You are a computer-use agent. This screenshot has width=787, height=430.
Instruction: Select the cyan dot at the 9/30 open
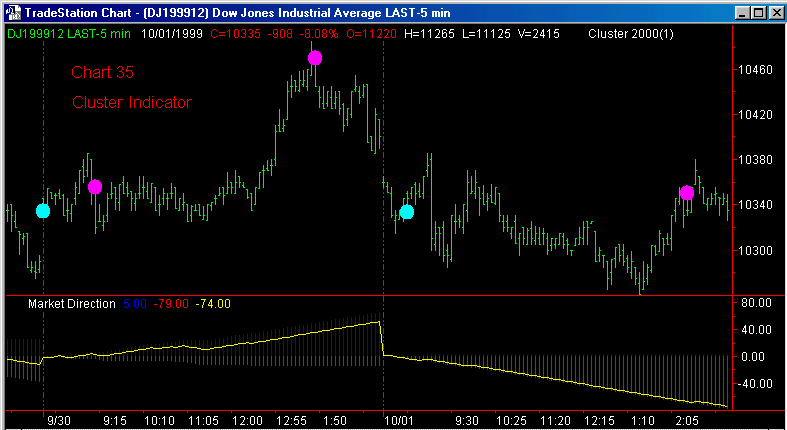[x=43, y=211]
